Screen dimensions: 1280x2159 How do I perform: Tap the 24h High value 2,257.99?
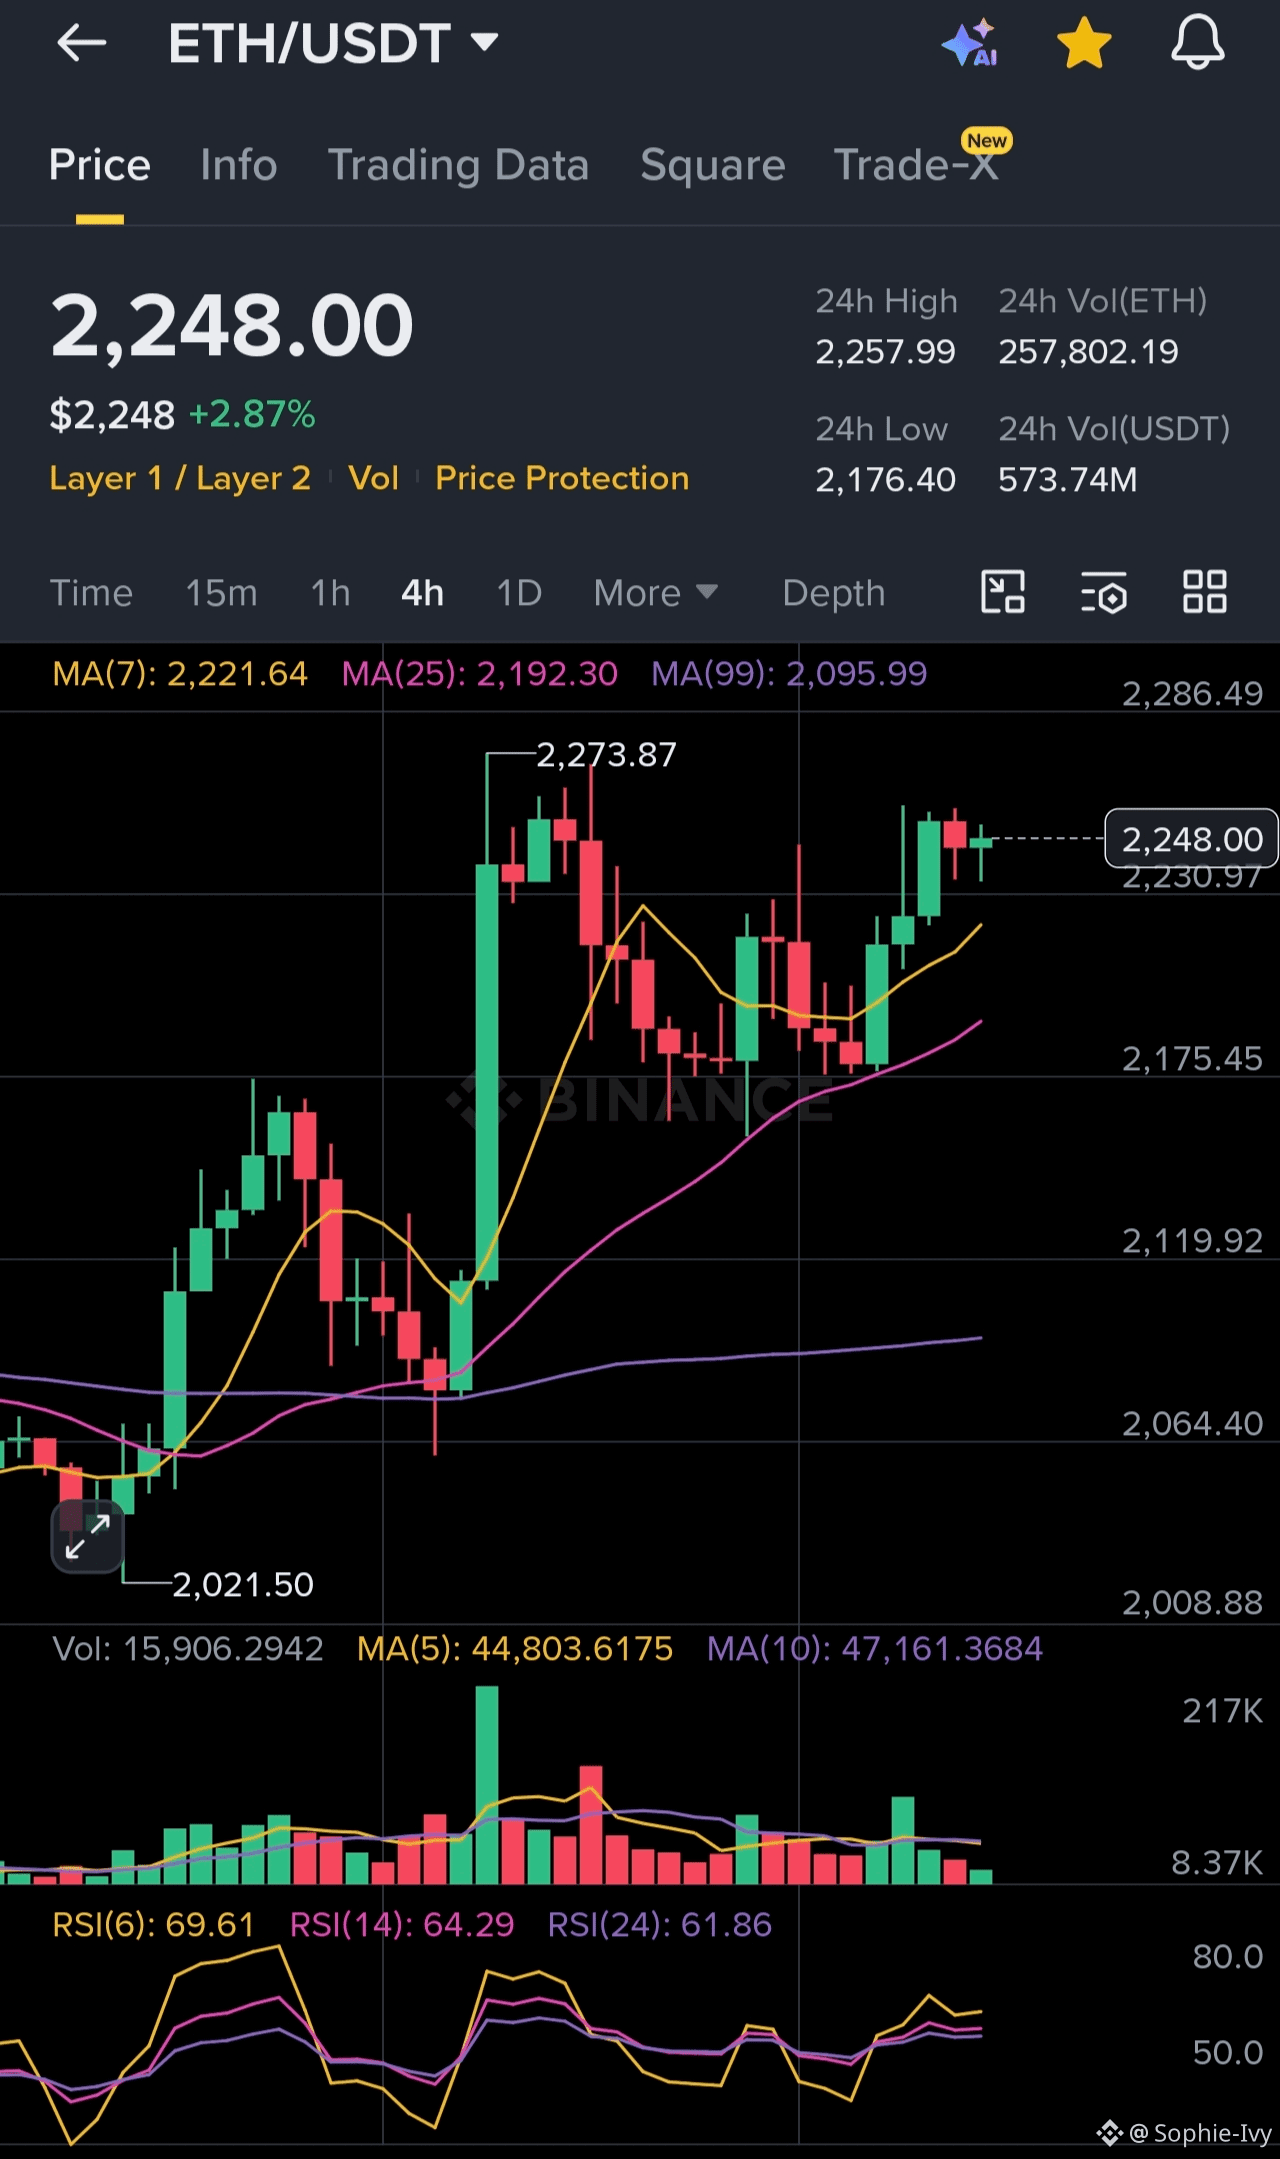point(885,352)
